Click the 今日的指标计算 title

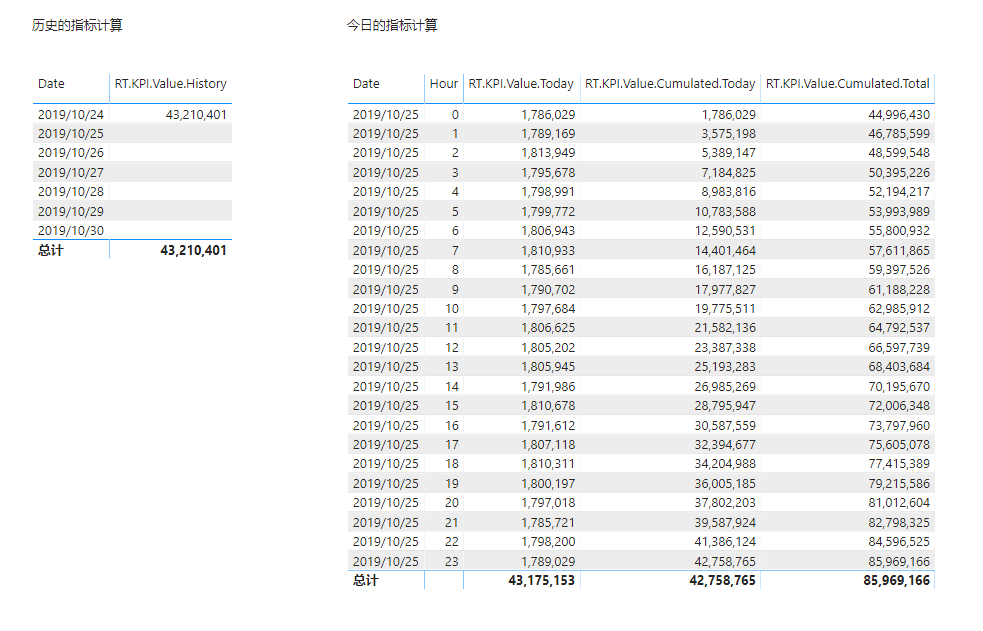[392, 25]
